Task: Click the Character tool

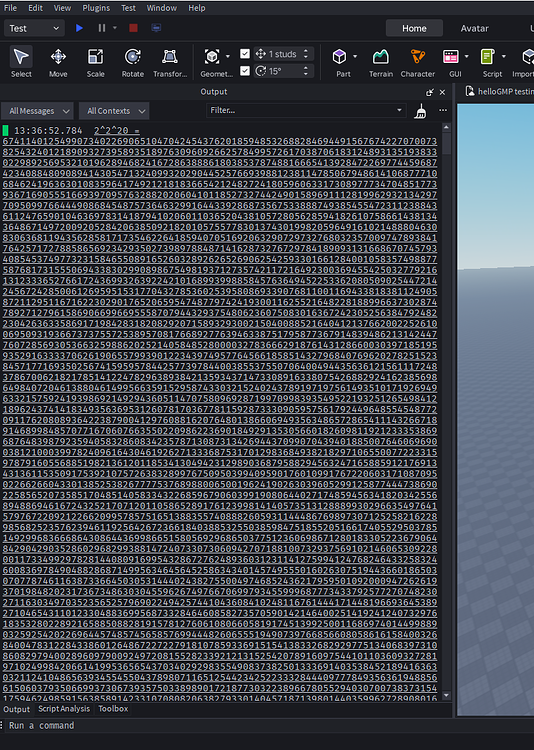Action: [x=418, y=62]
